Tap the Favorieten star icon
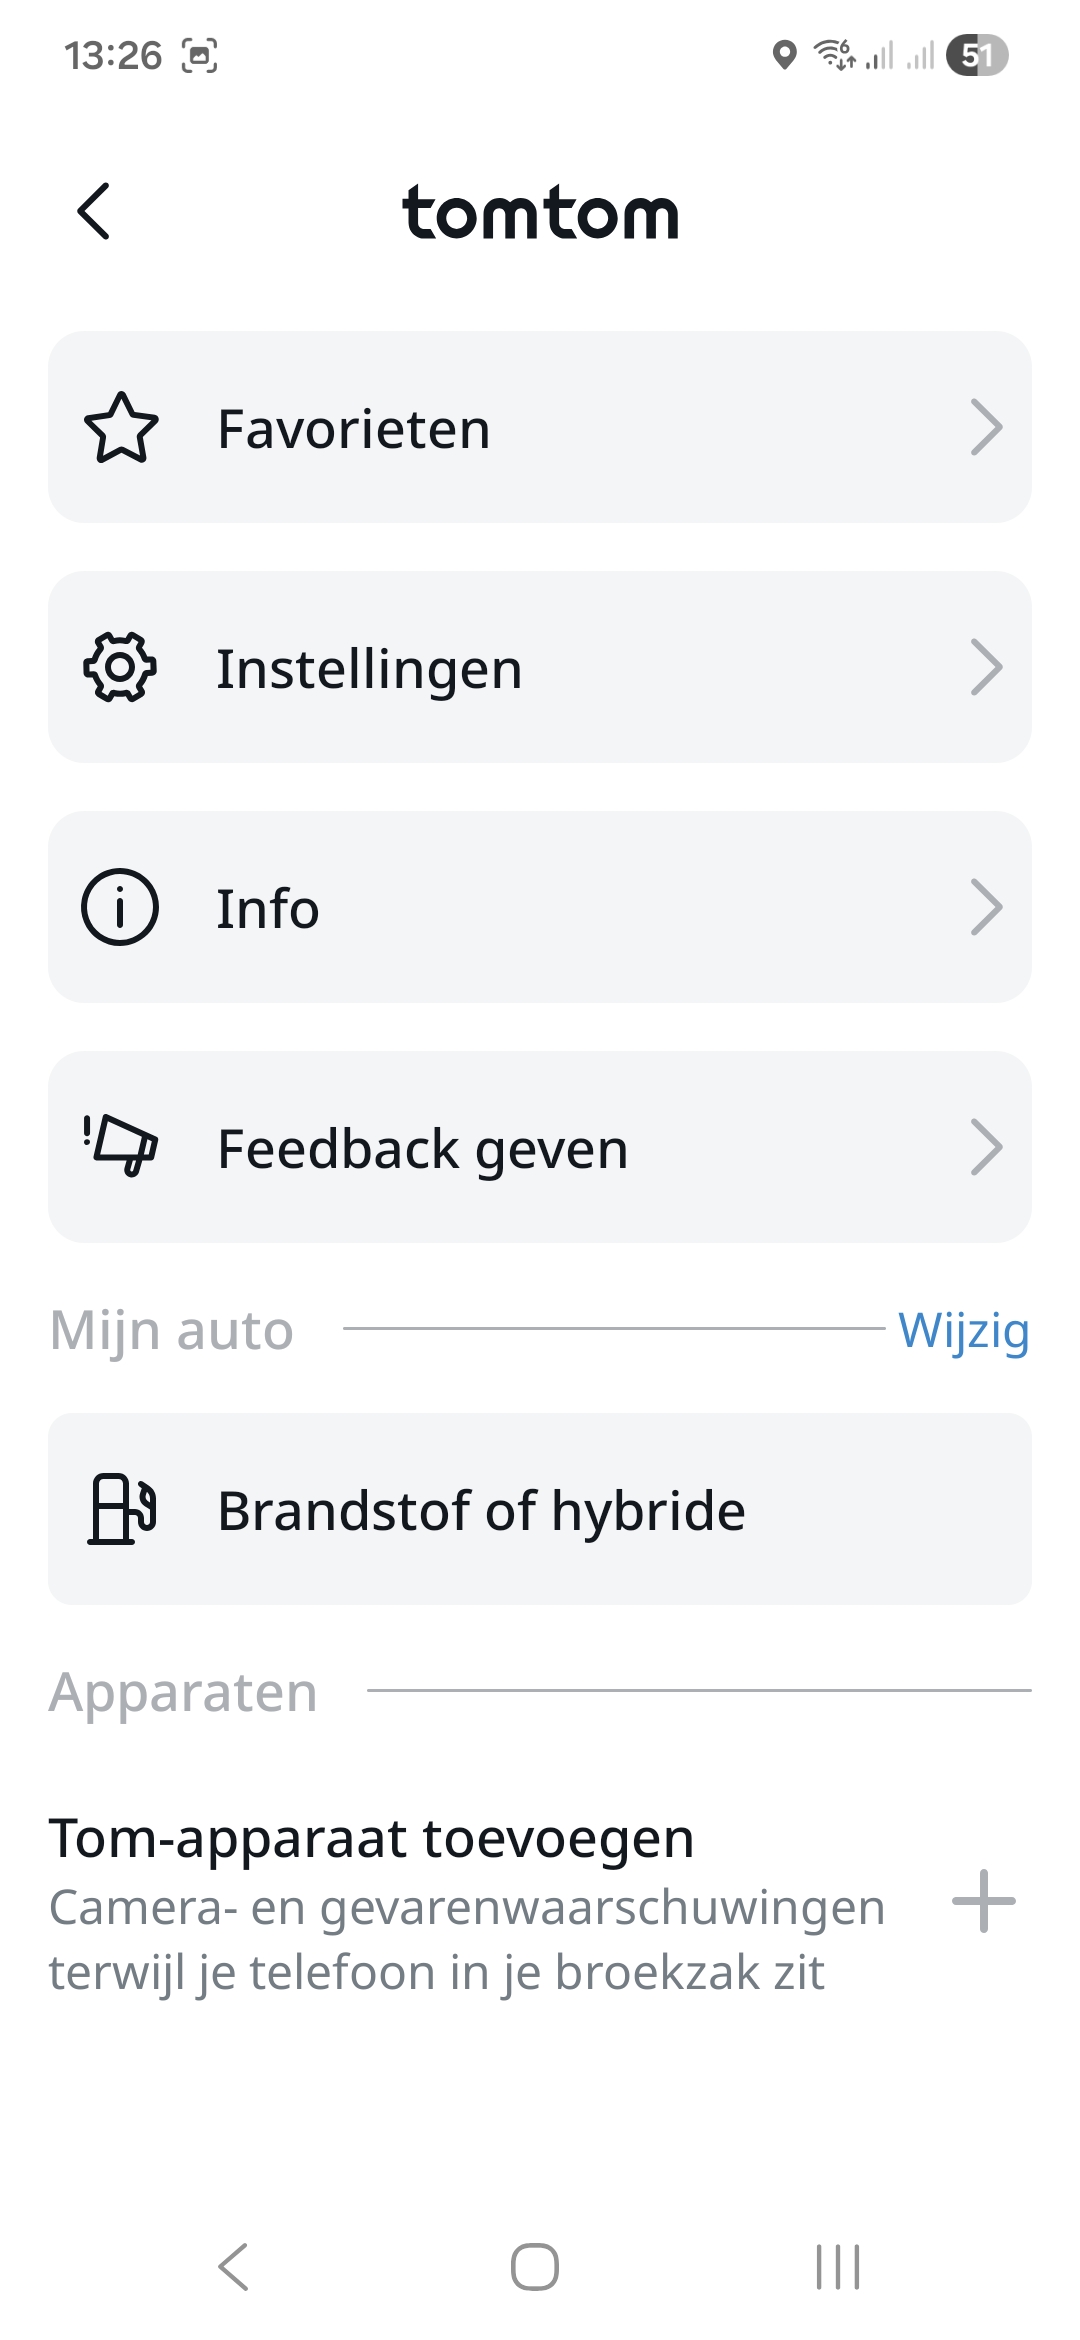 tap(121, 428)
